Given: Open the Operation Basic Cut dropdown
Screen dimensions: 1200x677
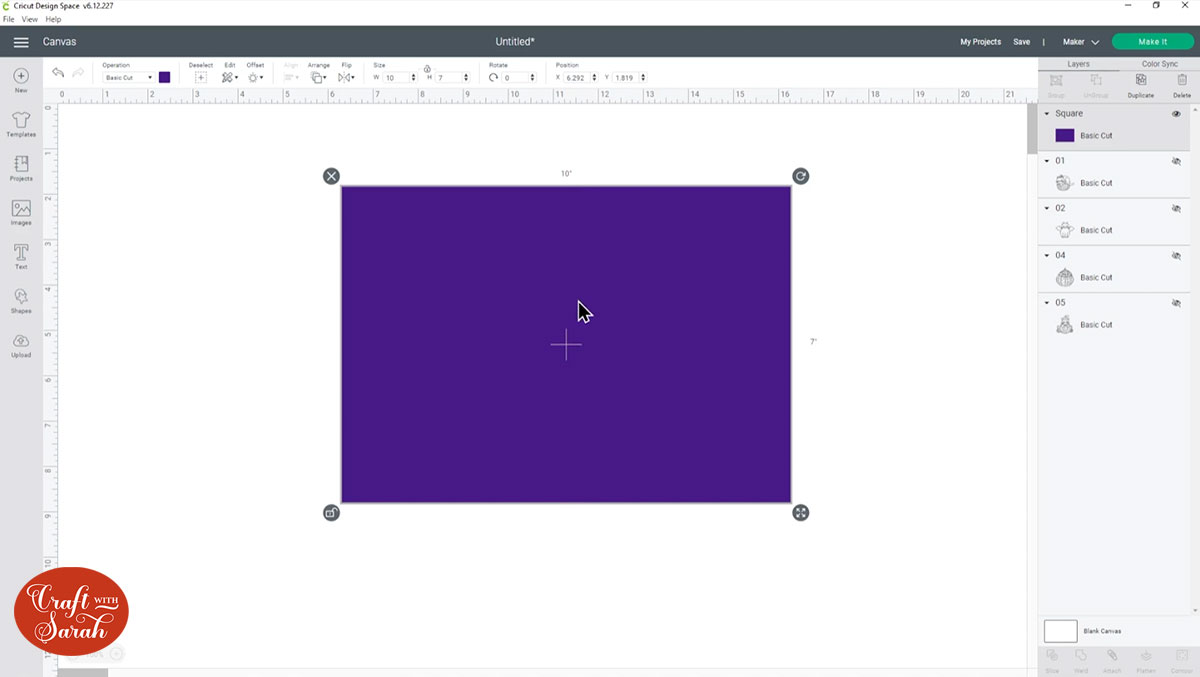Looking at the screenshot, I should (129, 77).
